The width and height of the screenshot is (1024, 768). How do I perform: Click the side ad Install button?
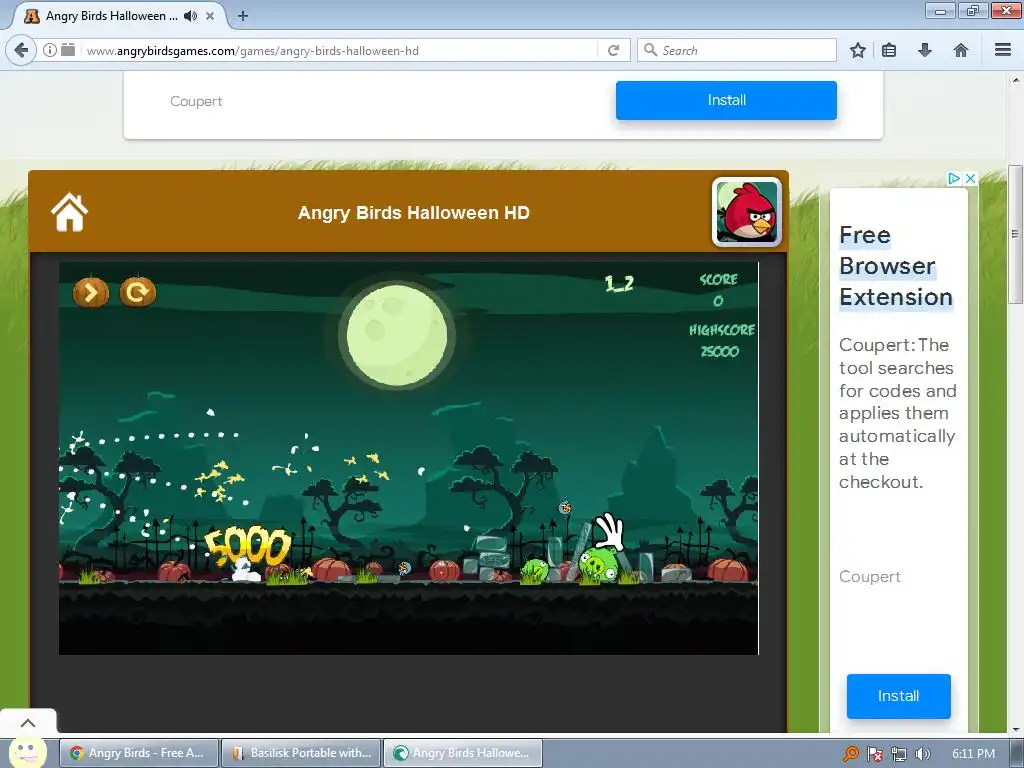pos(899,696)
